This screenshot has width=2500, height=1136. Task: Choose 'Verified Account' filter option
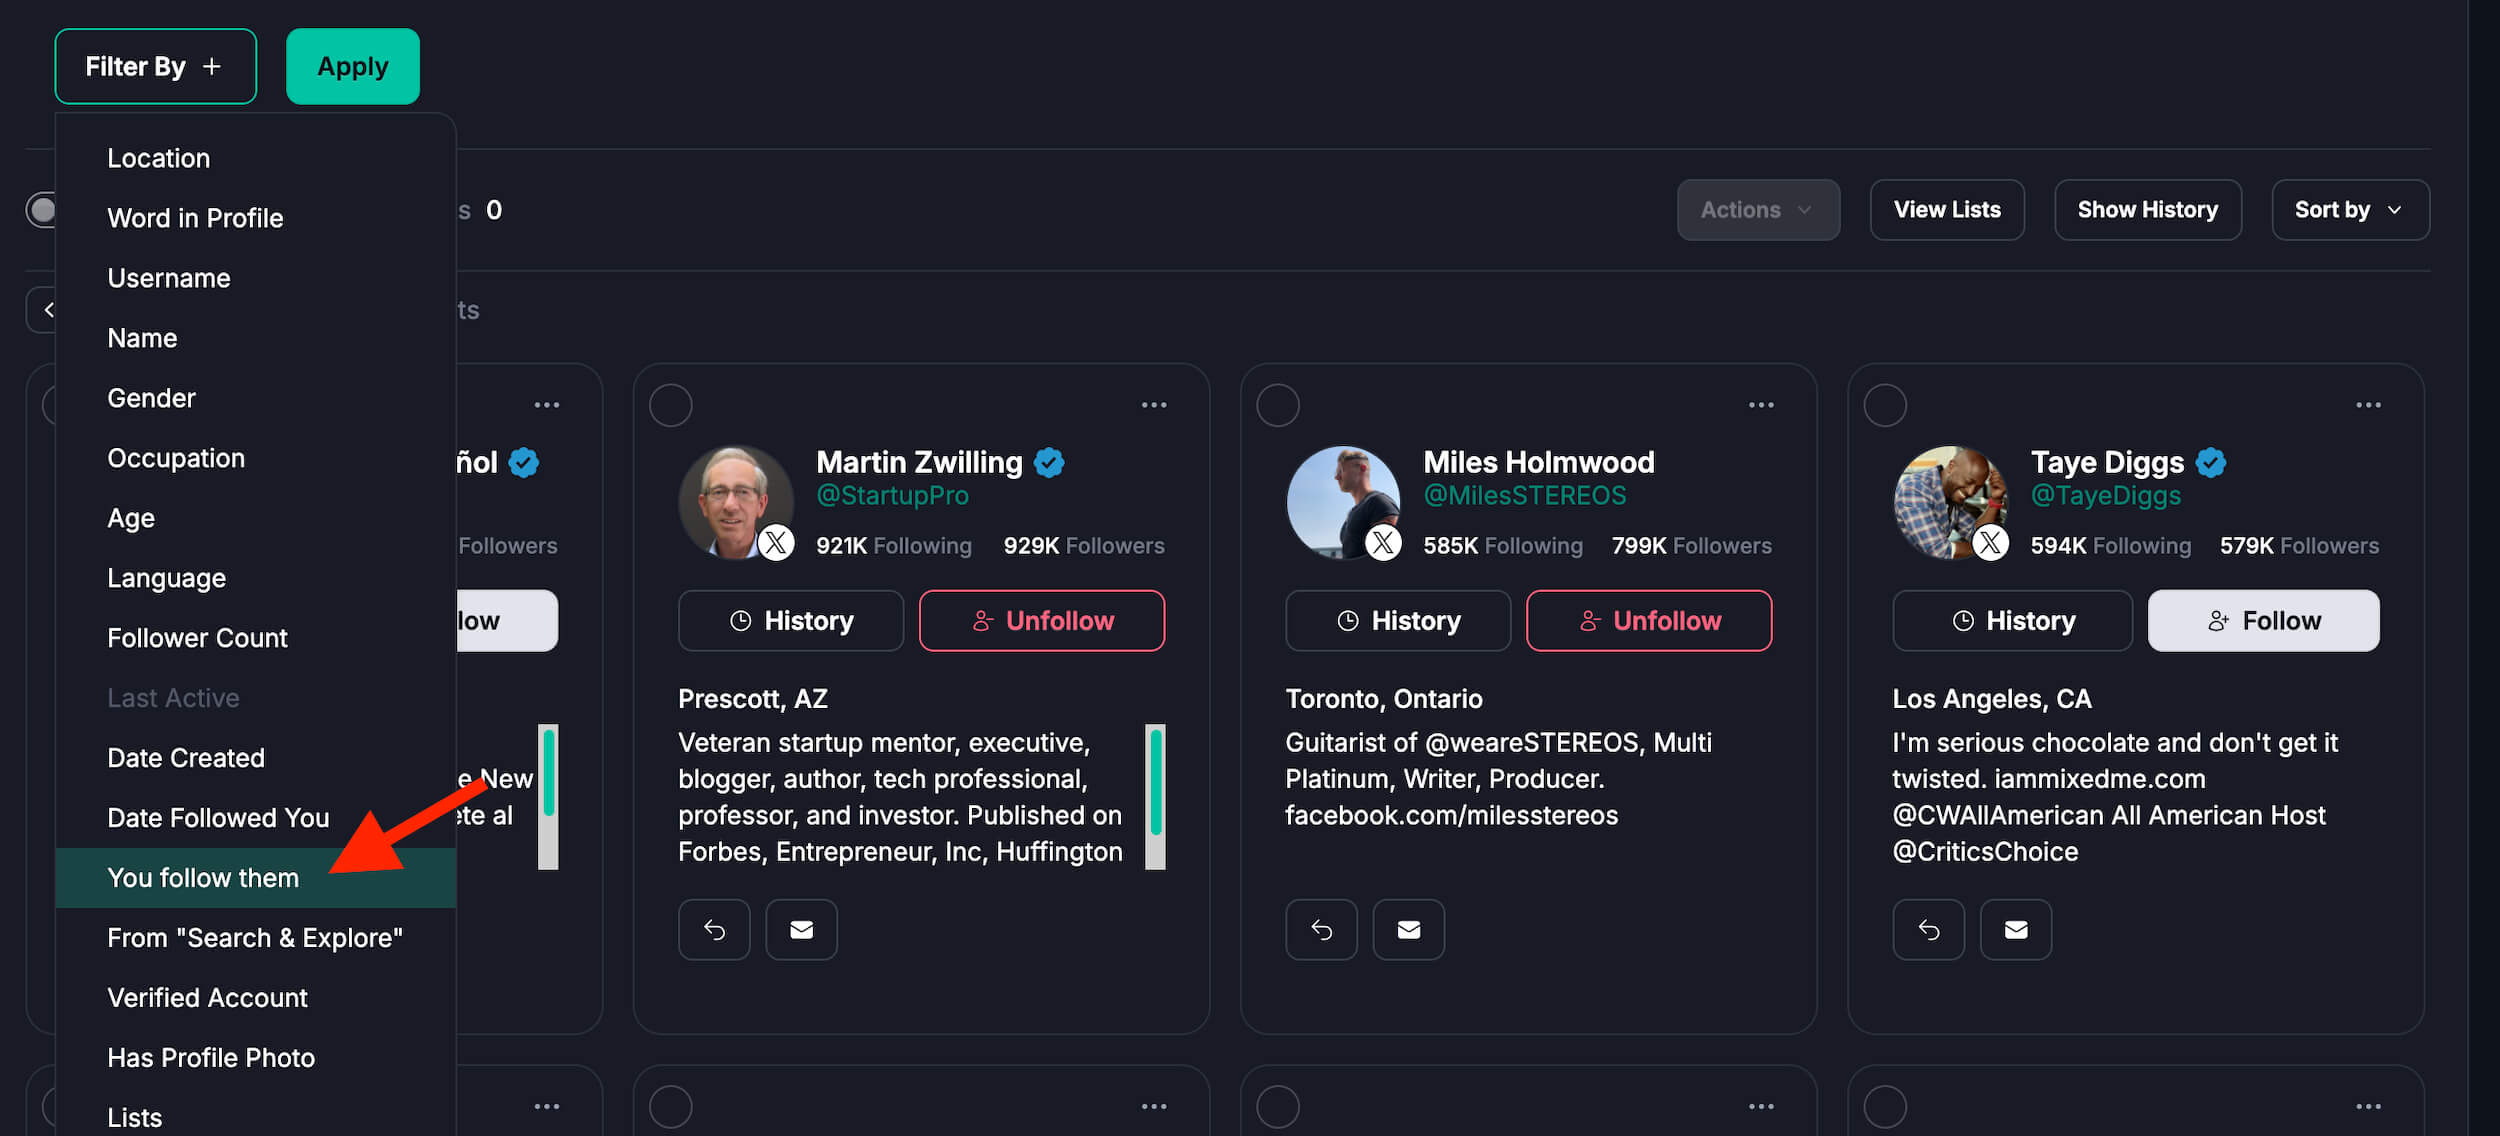pos(207,998)
